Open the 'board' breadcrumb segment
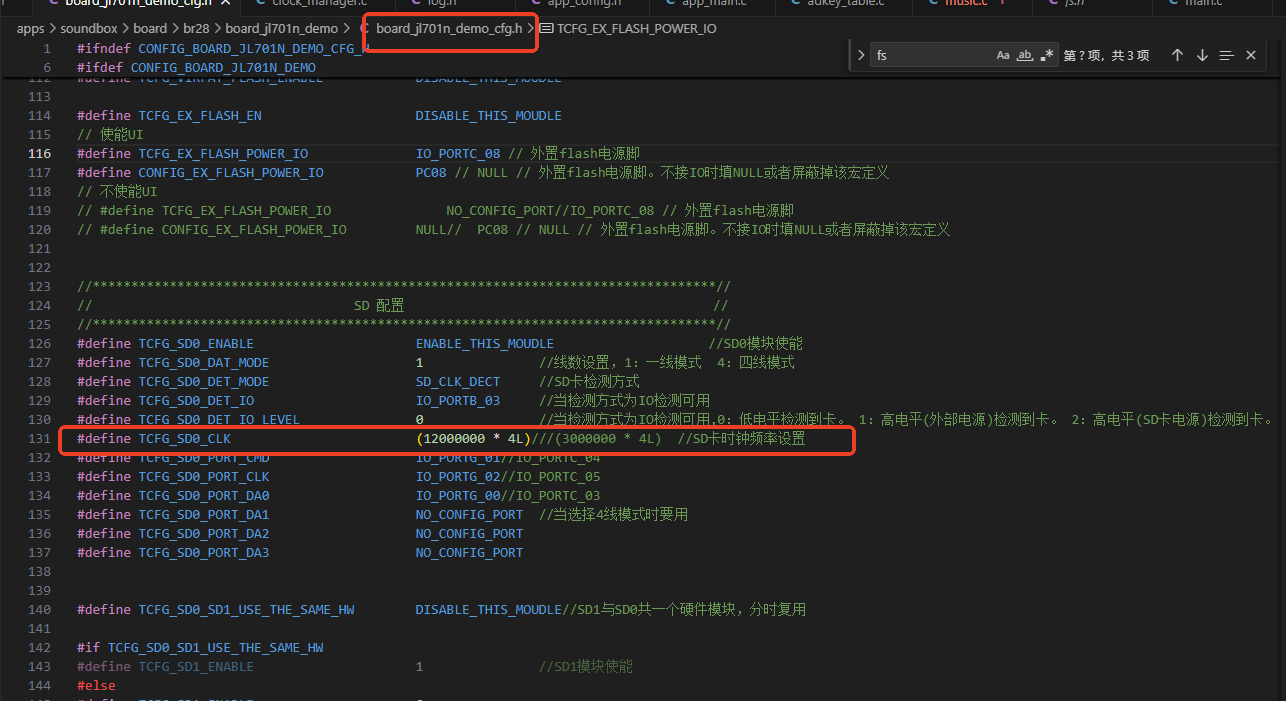 click(150, 28)
